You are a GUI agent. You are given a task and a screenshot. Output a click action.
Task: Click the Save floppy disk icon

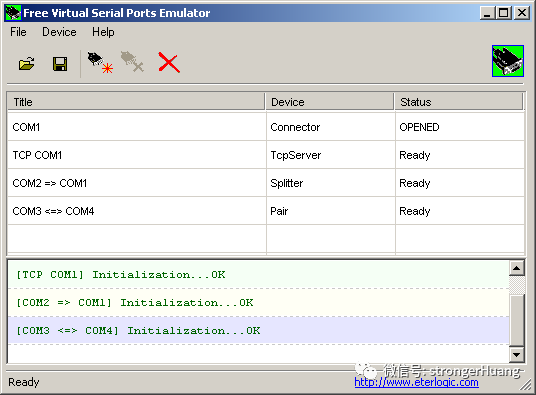coord(60,64)
